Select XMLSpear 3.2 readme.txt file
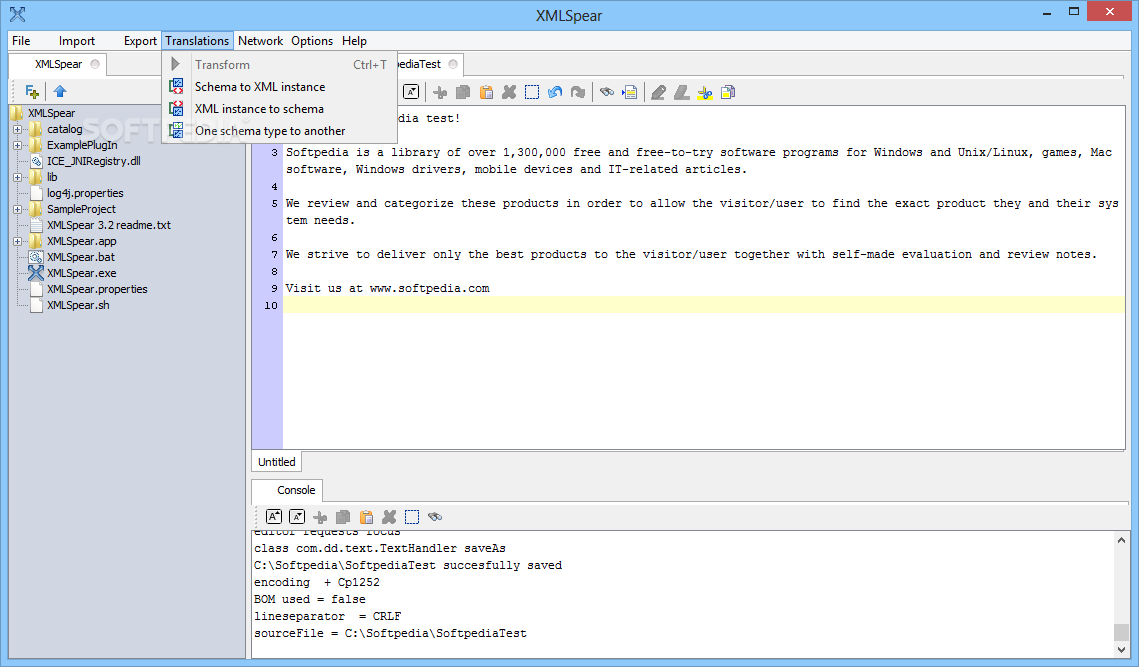 click(x=108, y=225)
